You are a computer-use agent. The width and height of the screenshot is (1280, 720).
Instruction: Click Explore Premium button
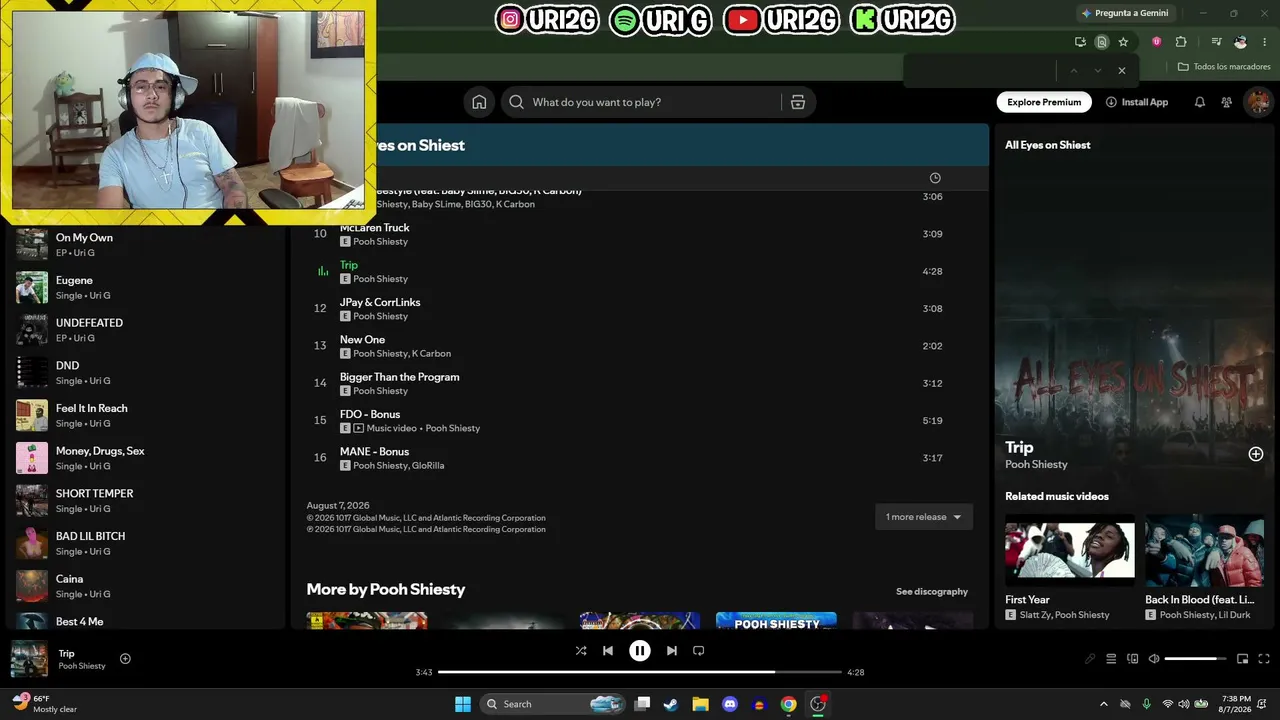1044,102
